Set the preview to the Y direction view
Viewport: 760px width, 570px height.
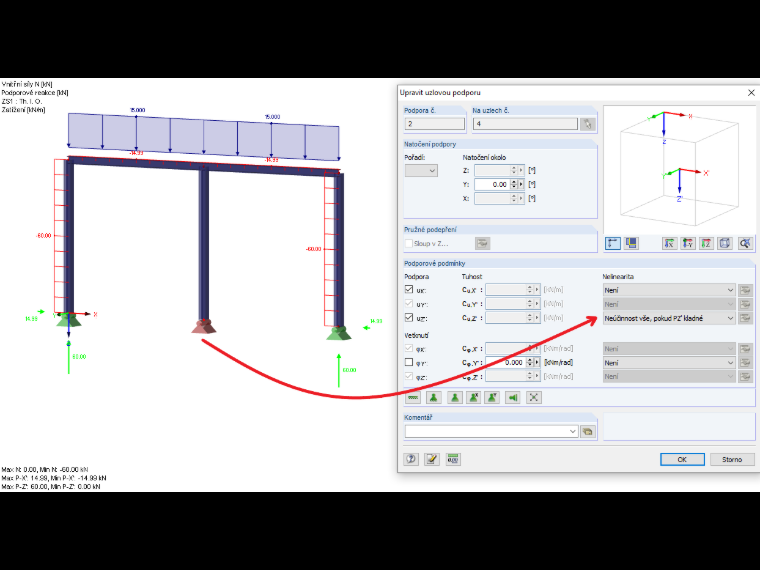coord(688,243)
